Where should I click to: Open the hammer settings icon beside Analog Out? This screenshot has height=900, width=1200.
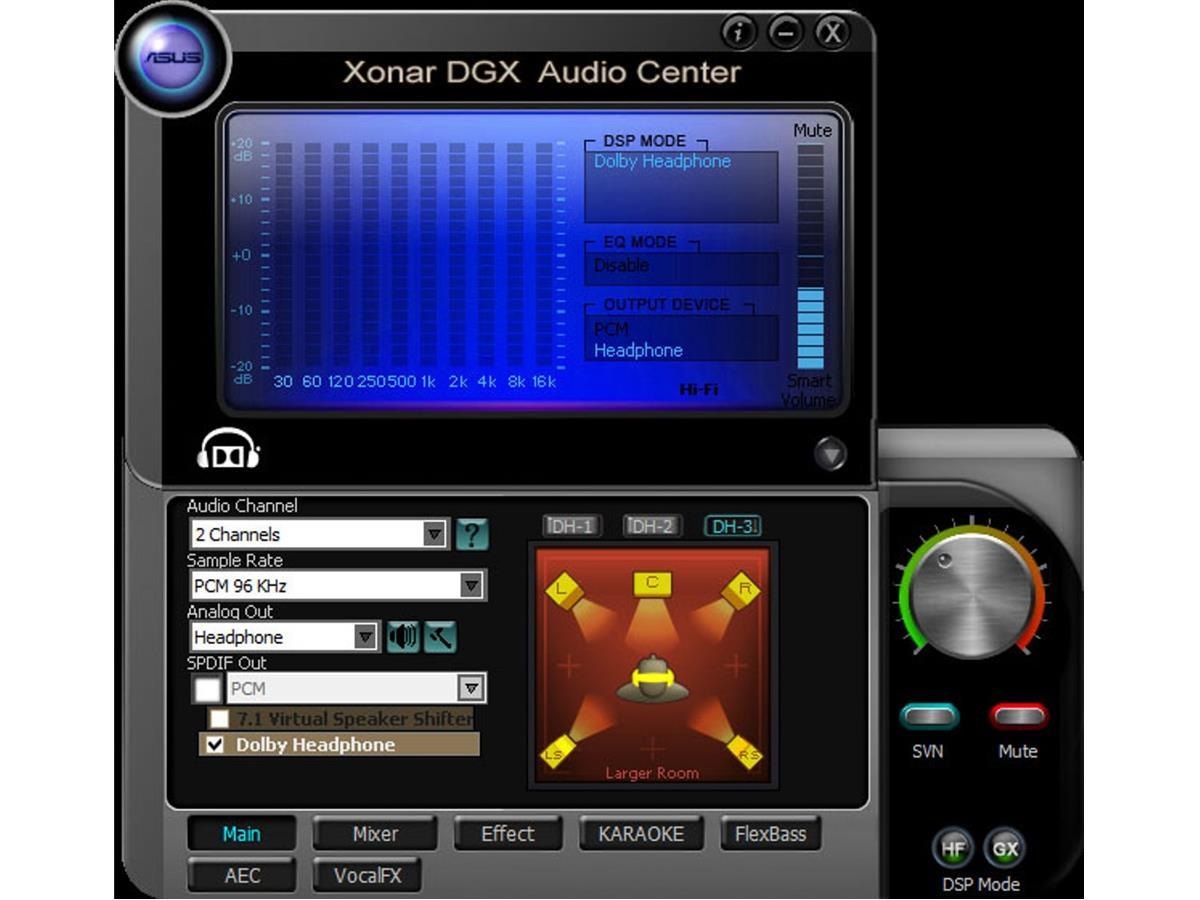tap(440, 637)
